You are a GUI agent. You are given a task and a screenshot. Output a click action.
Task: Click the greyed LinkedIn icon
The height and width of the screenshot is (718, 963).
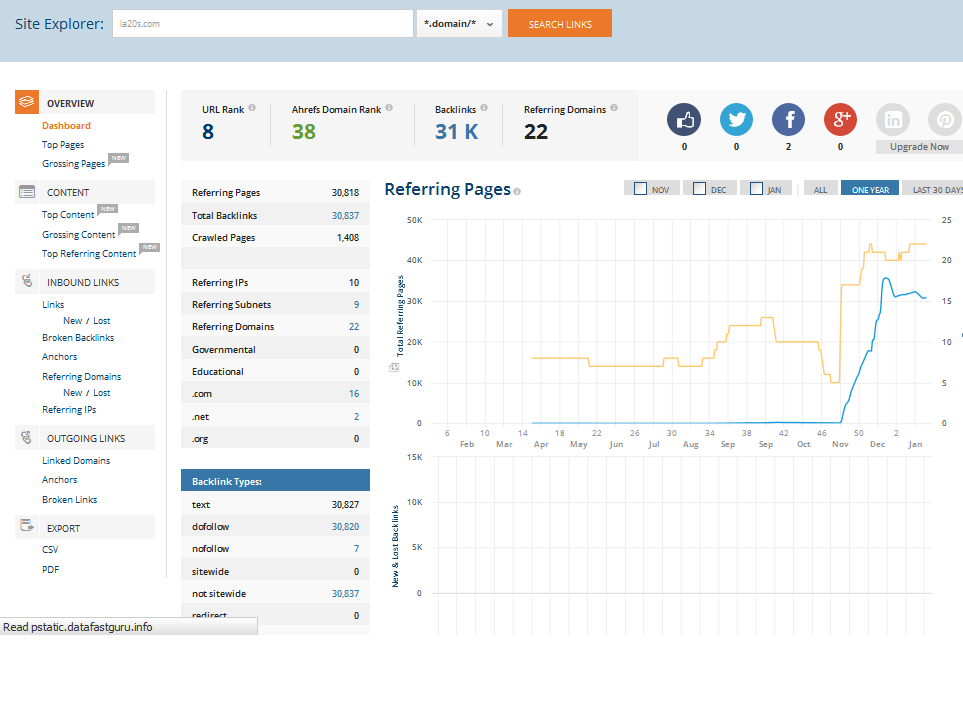892,120
